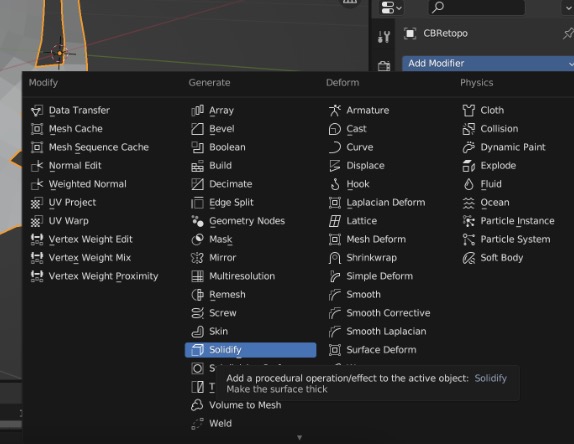Click the Geometry Nodes icon
This screenshot has width=574, height=444.
(x=197, y=221)
